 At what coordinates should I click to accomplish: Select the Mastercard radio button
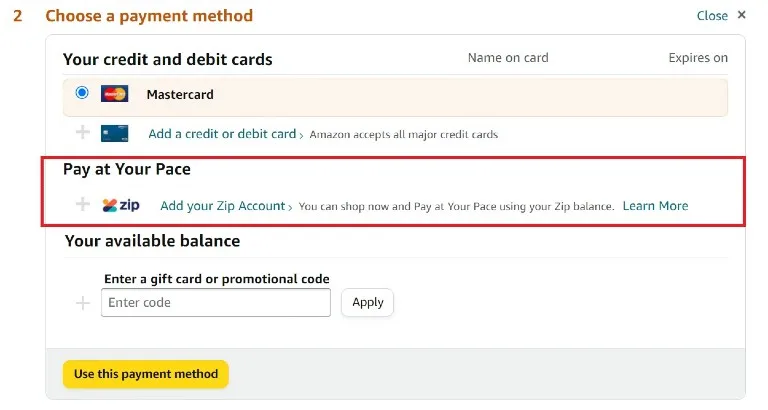point(82,94)
